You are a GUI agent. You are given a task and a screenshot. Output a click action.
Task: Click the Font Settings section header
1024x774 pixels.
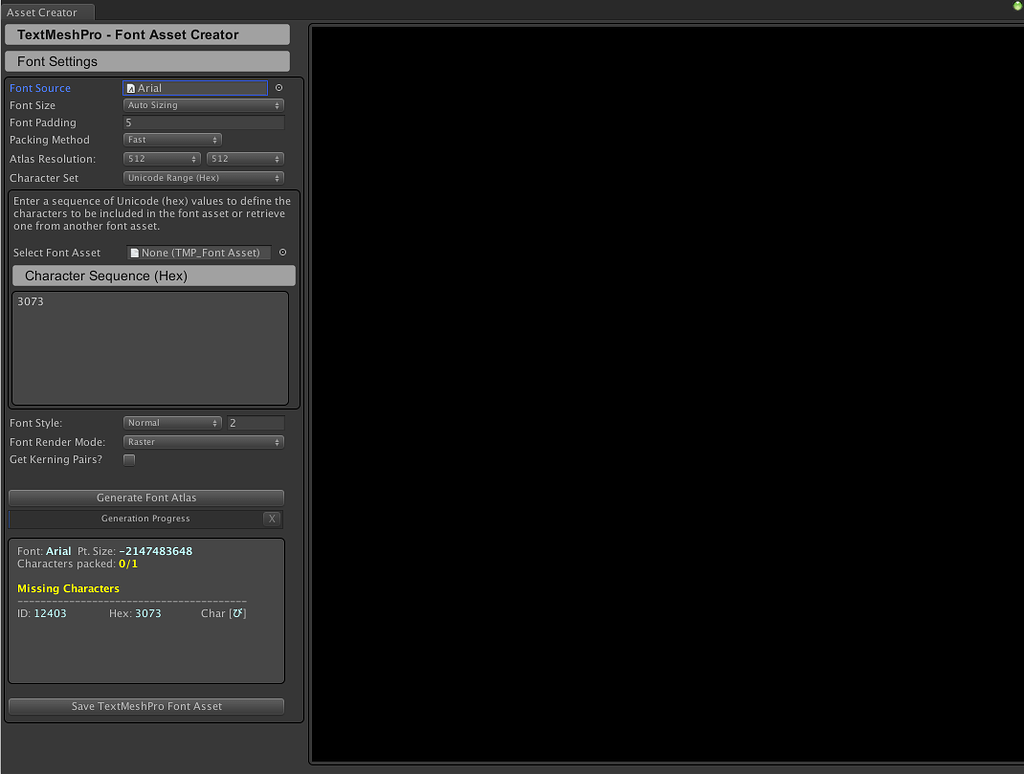coord(146,61)
